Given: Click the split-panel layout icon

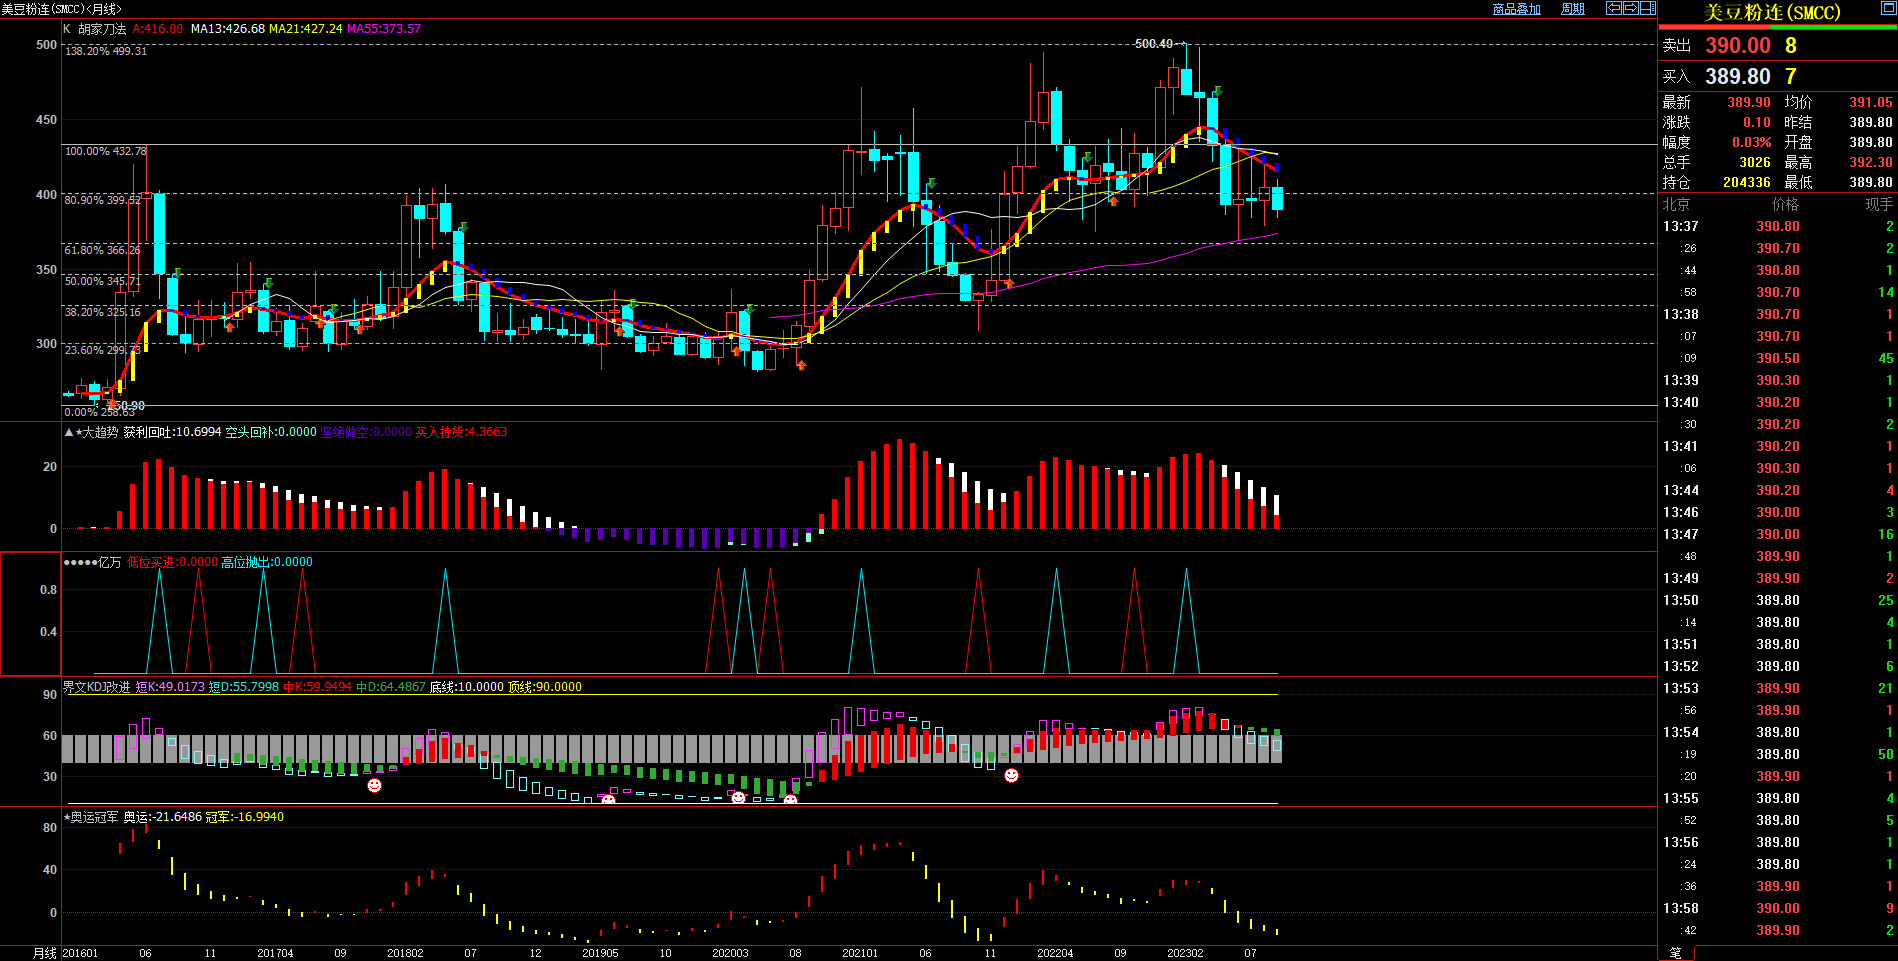Looking at the screenshot, I should [x=1647, y=8].
